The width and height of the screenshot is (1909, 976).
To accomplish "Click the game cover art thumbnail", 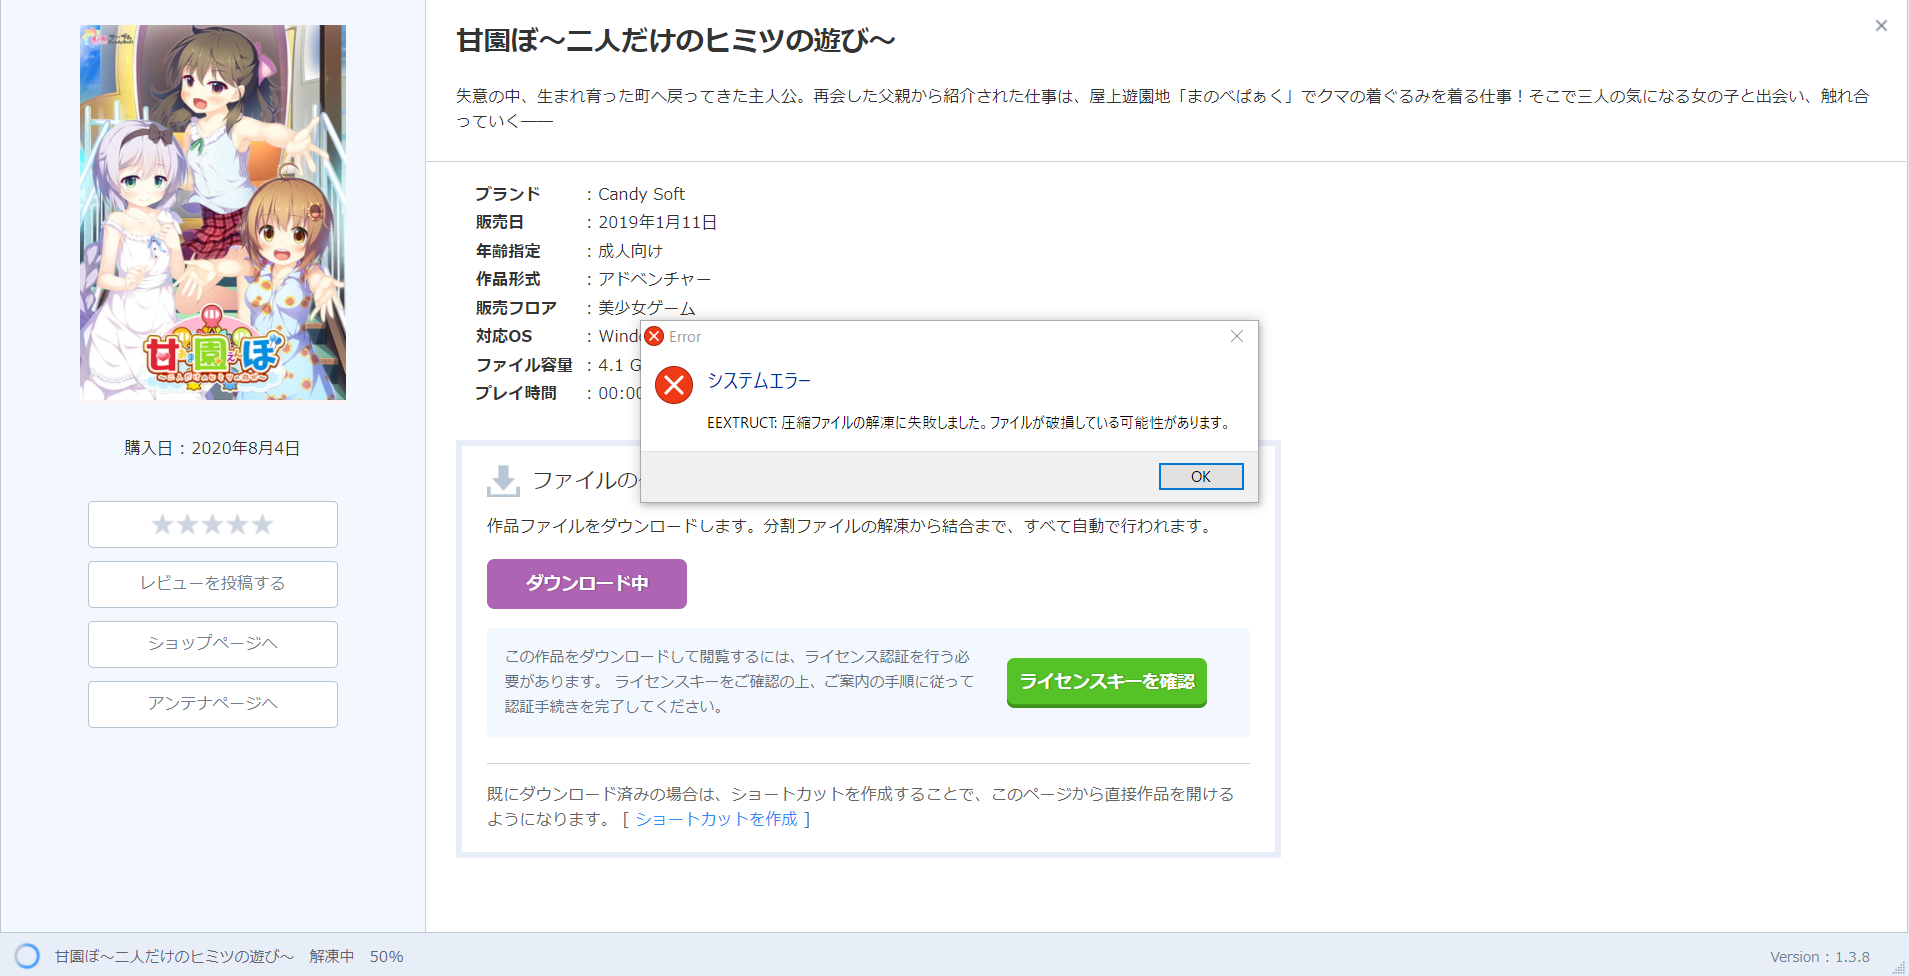I will pos(213,212).
